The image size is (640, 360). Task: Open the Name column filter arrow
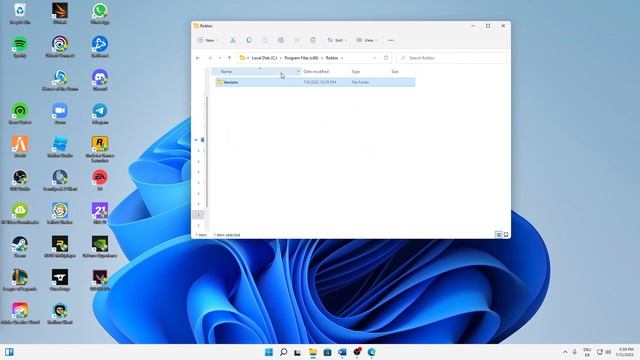click(x=298, y=71)
